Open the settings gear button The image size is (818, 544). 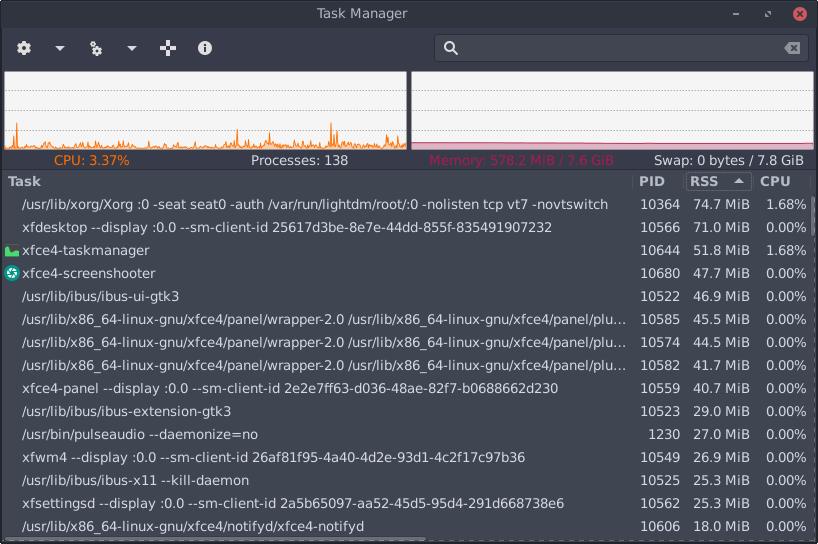click(x=24, y=48)
